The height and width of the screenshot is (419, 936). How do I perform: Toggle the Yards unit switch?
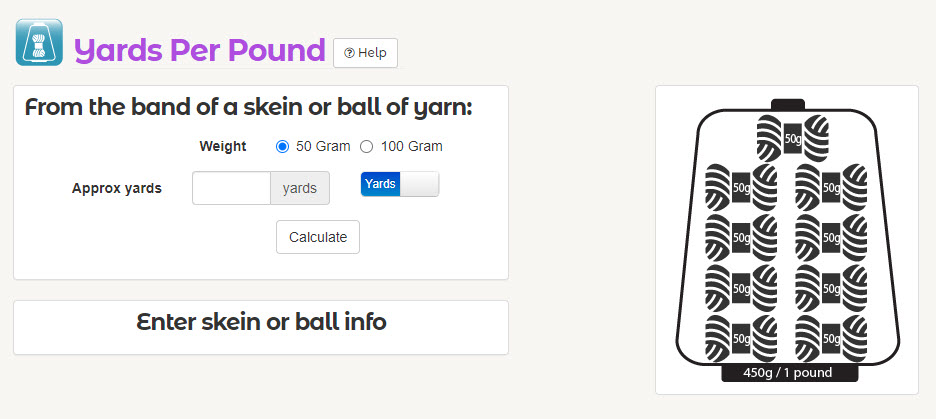pos(399,184)
